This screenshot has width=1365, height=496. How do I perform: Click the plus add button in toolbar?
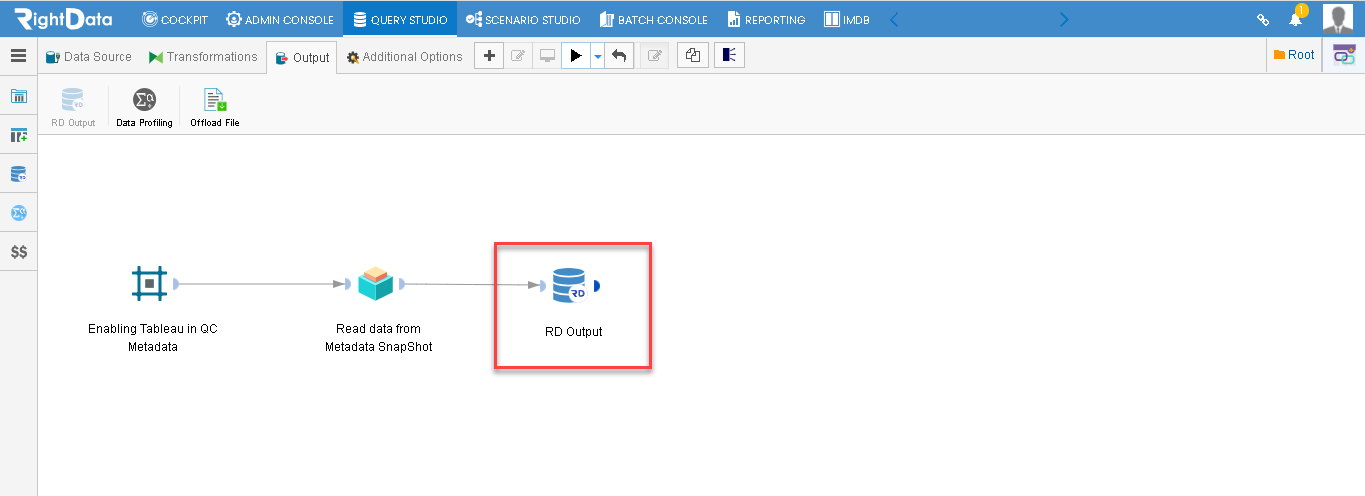(x=489, y=56)
